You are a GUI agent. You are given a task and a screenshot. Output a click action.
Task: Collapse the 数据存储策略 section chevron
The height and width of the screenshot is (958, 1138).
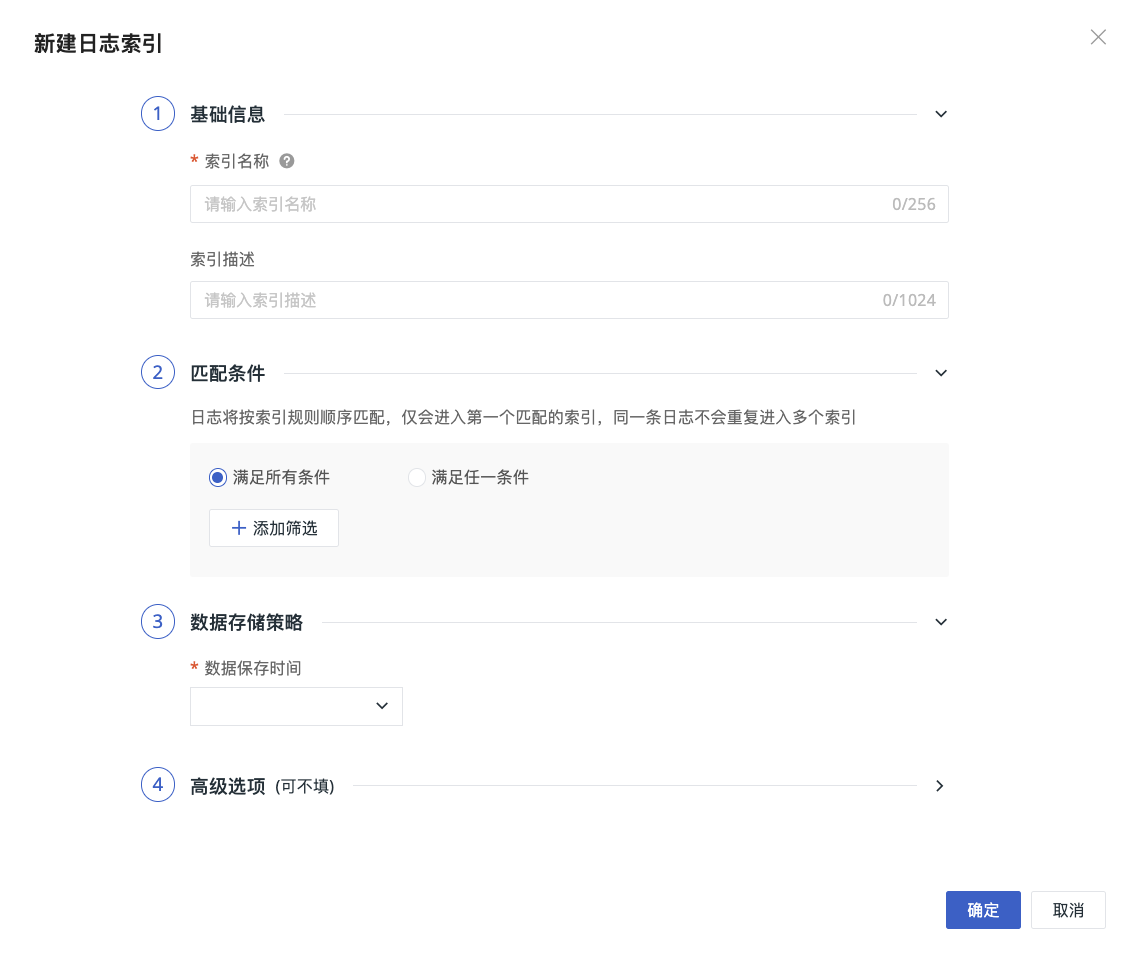click(x=940, y=622)
